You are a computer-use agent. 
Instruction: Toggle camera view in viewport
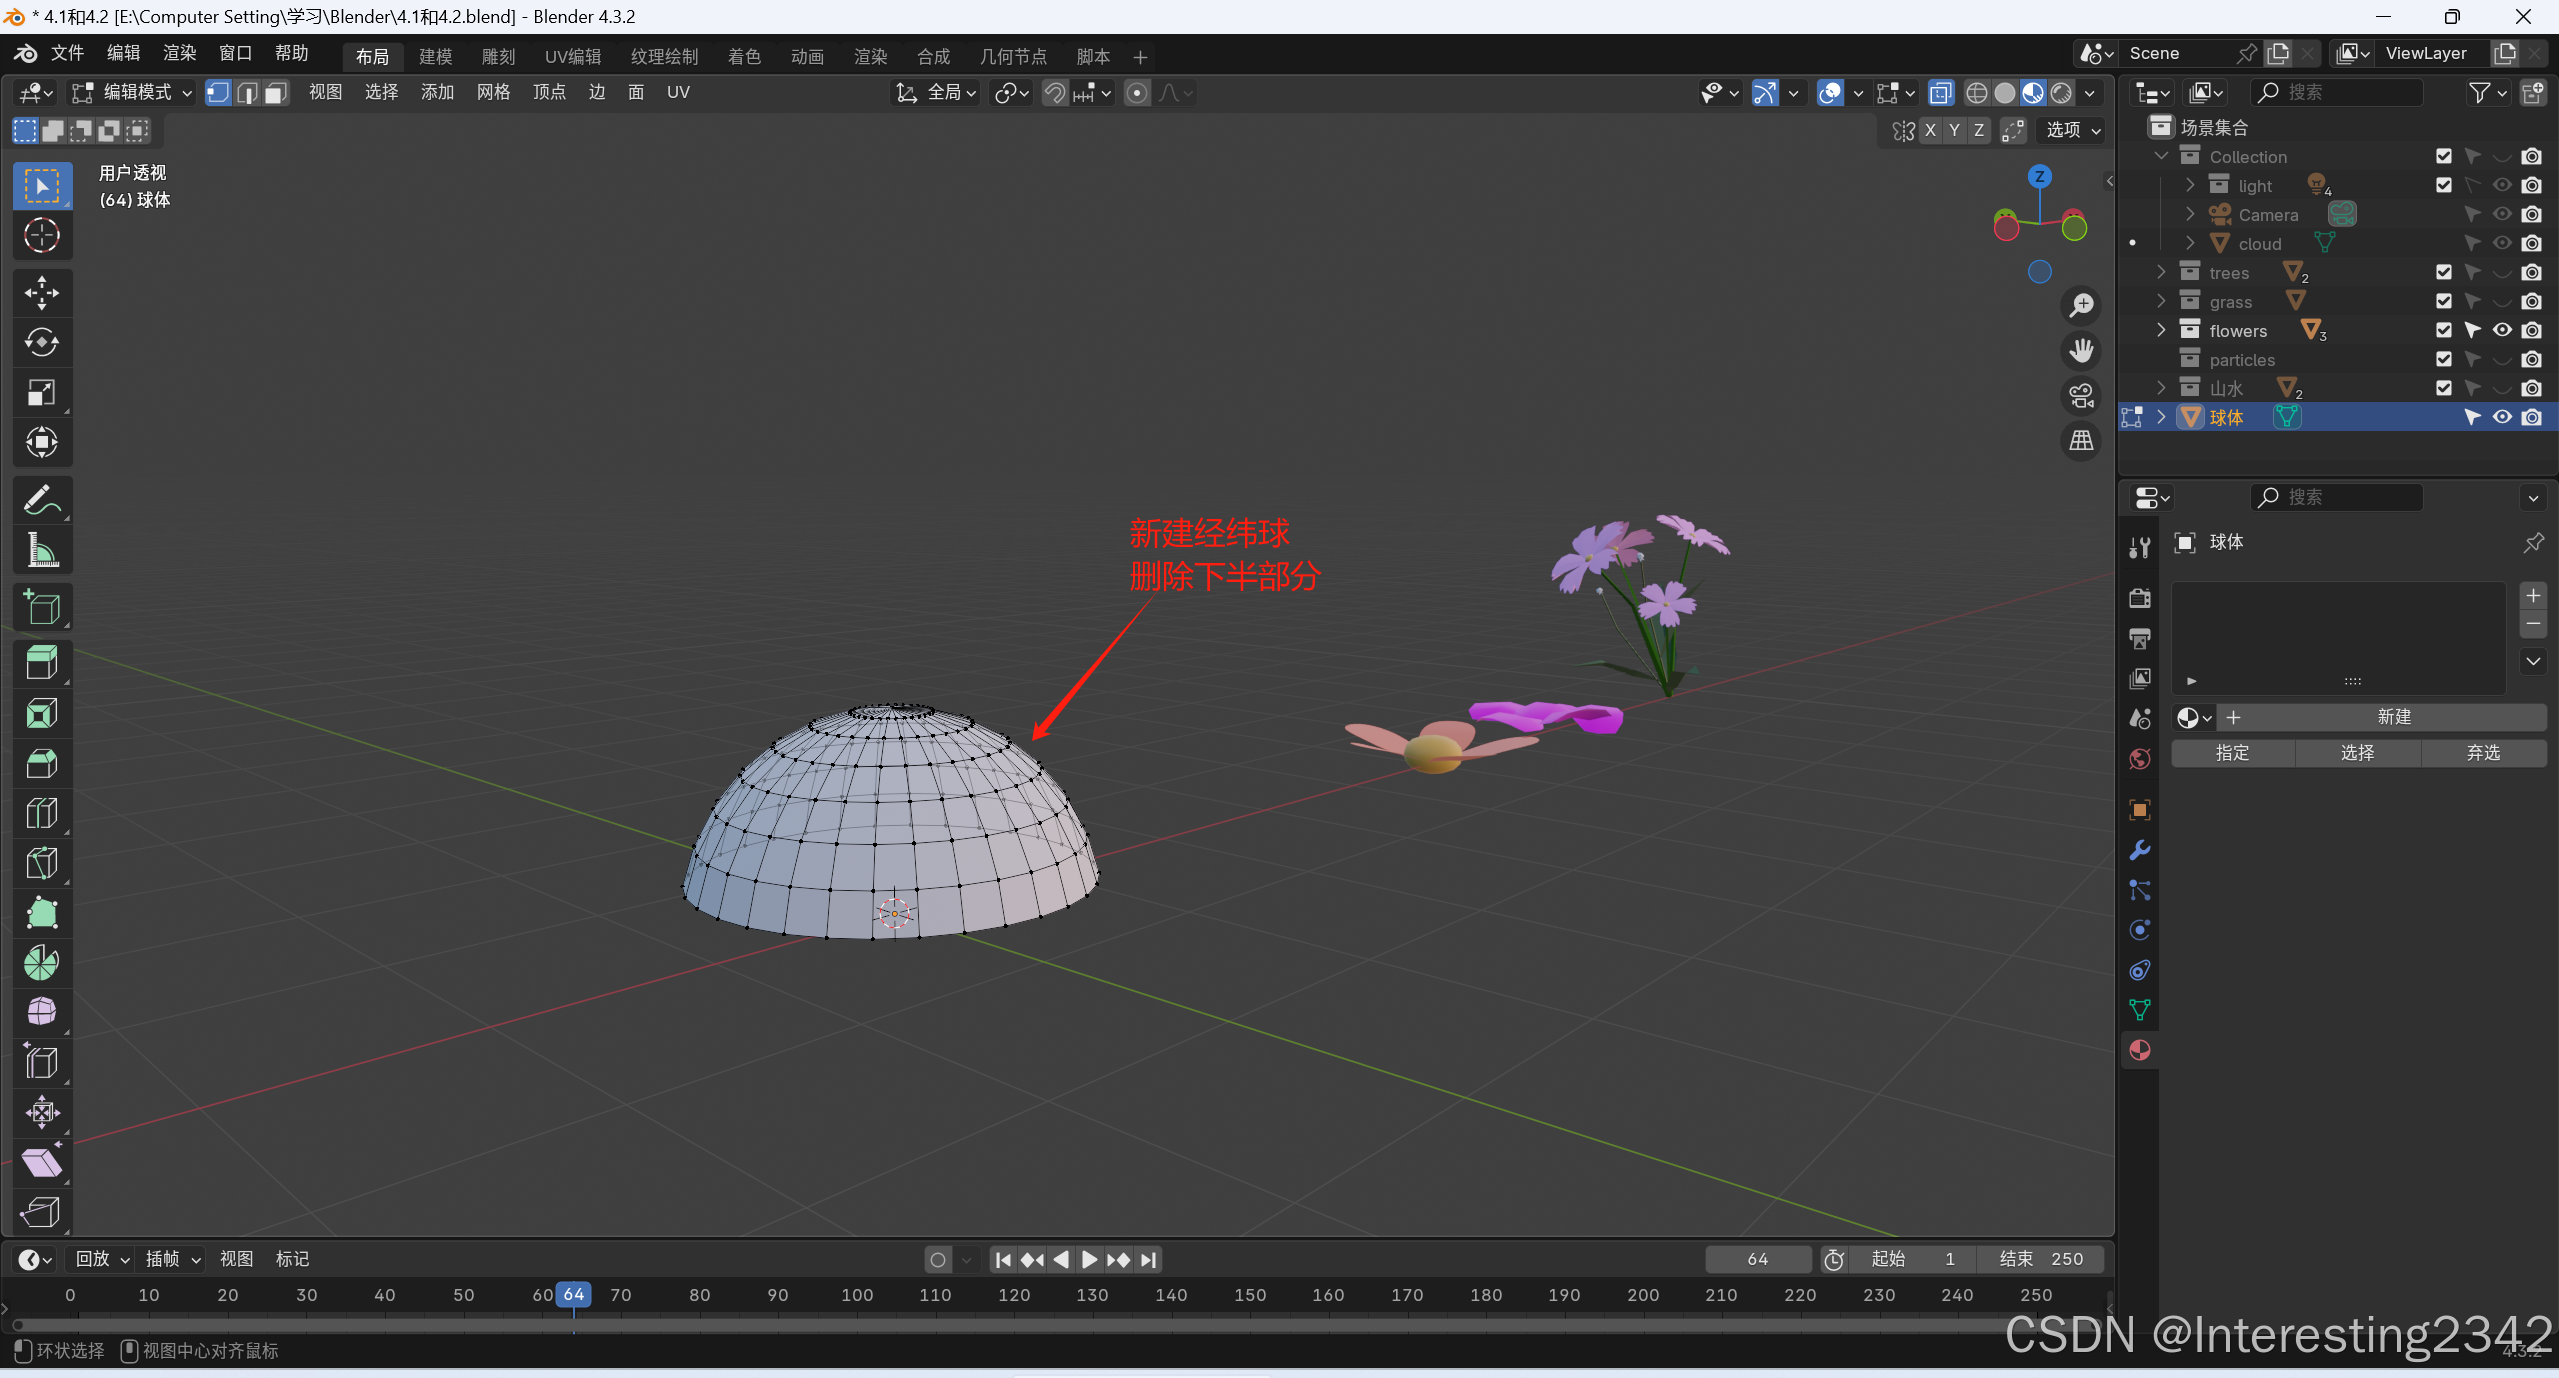pyautogui.click(x=2081, y=396)
